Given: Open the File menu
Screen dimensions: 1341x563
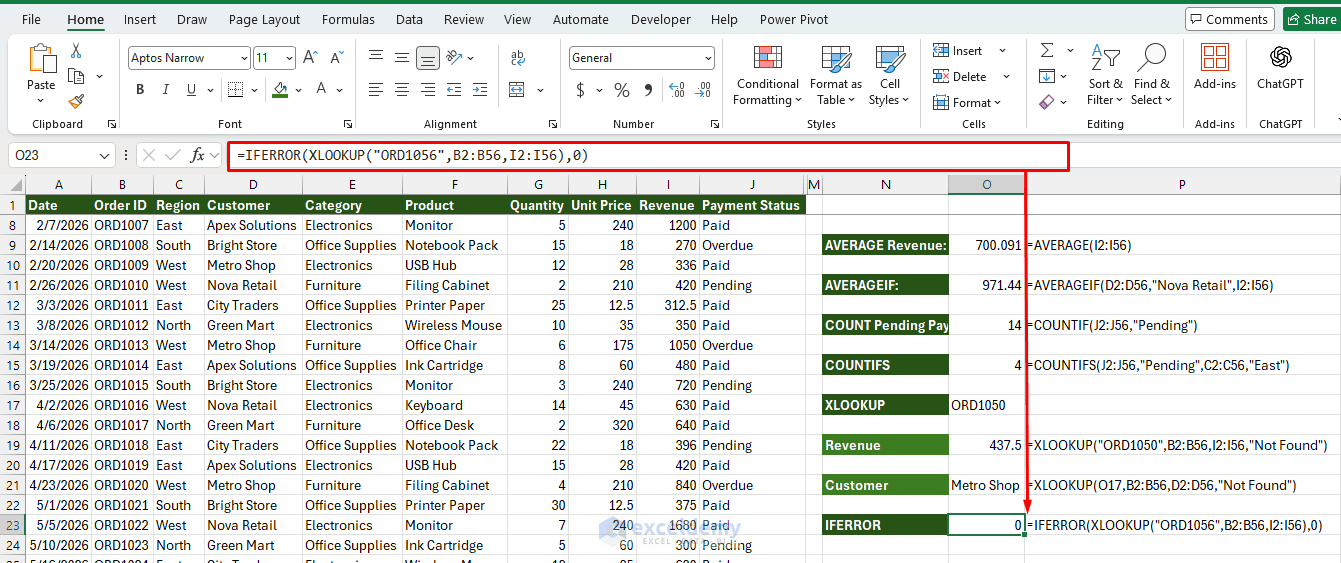Looking at the screenshot, I should point(31,19).
